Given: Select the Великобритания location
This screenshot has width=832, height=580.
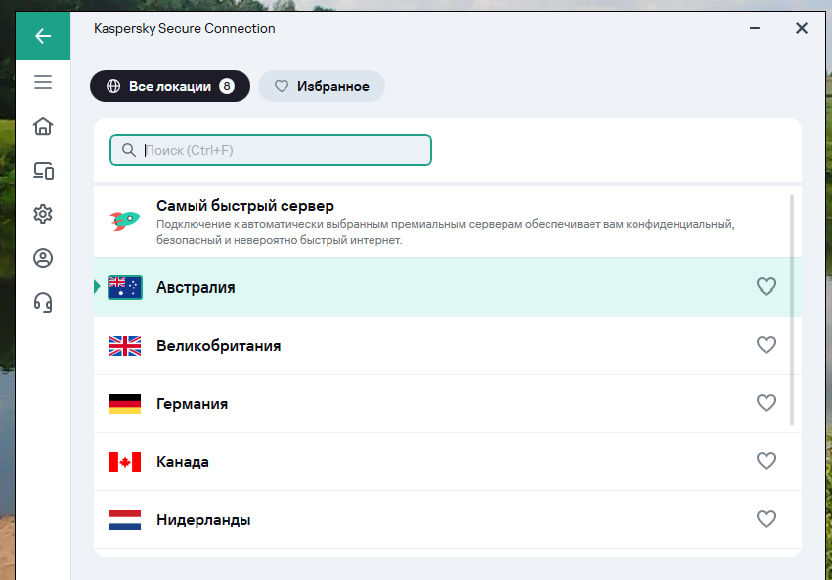Looking at the screenshot, I should (448, 345).
